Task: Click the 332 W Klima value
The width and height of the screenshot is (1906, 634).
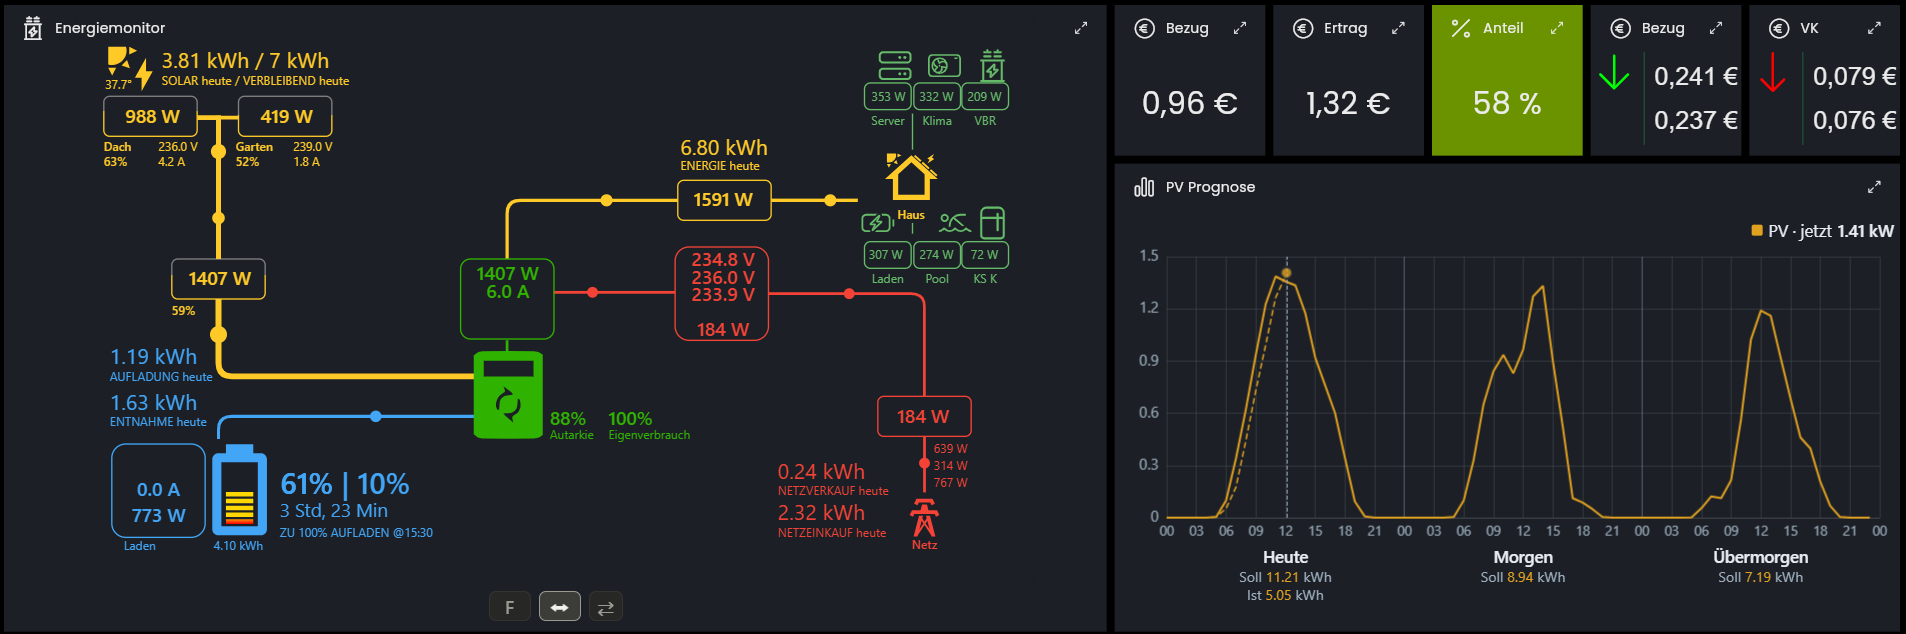Action: point(936,97)
